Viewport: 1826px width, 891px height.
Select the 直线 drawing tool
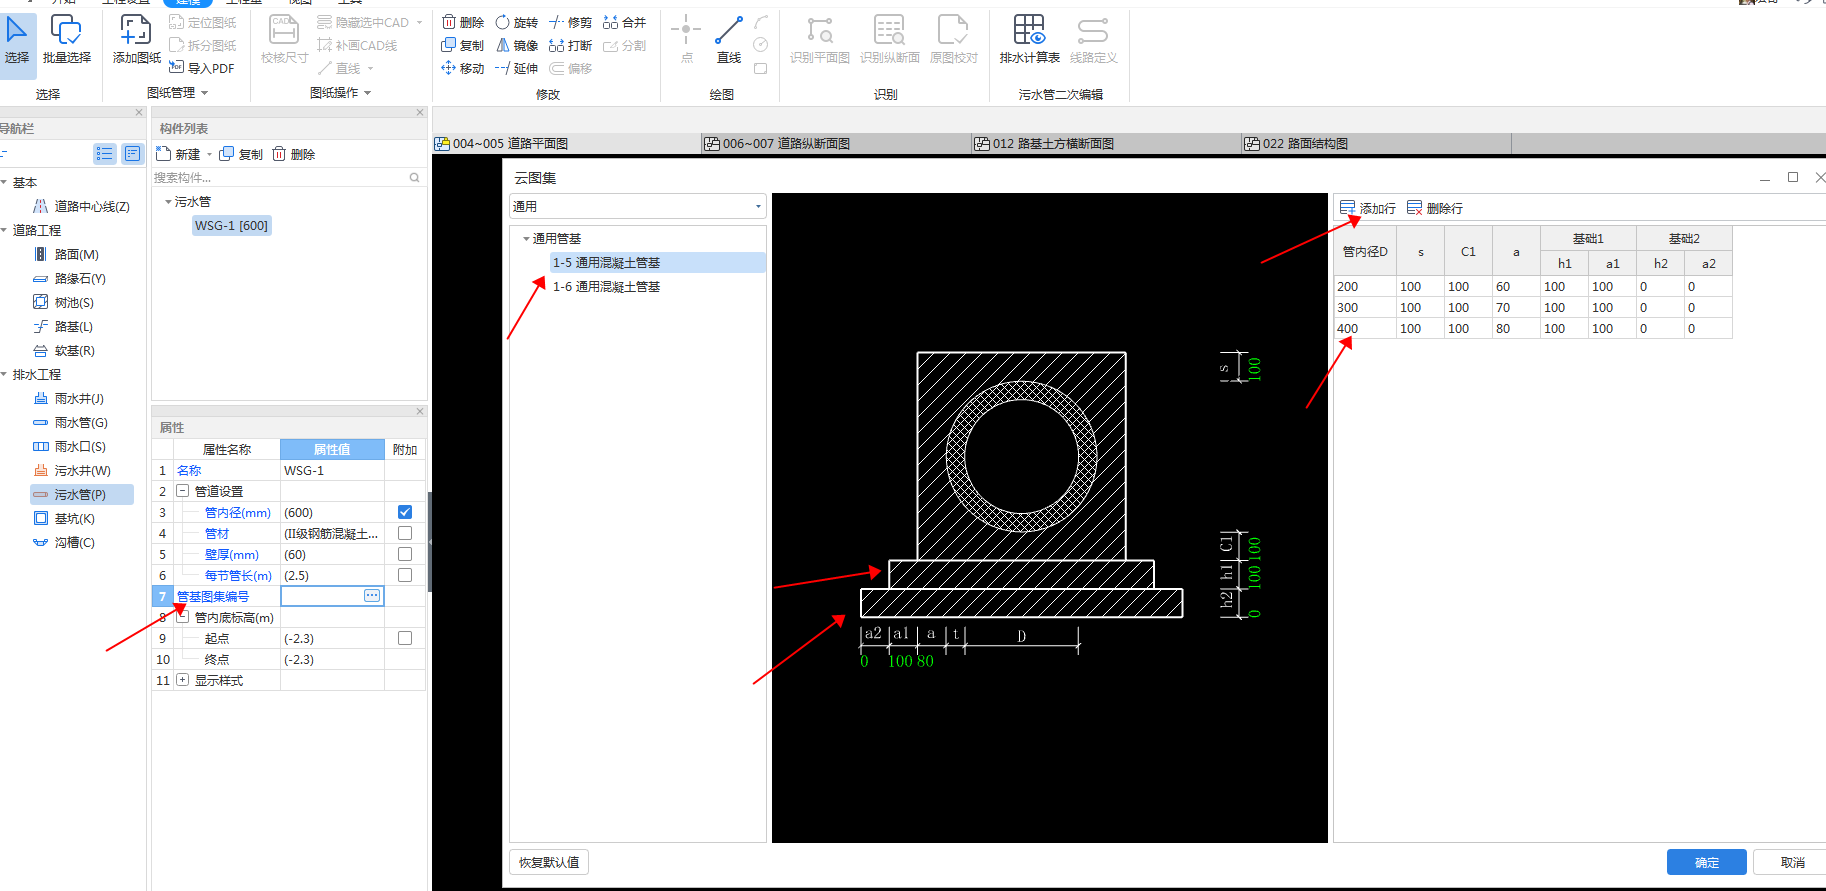point(729,41)
